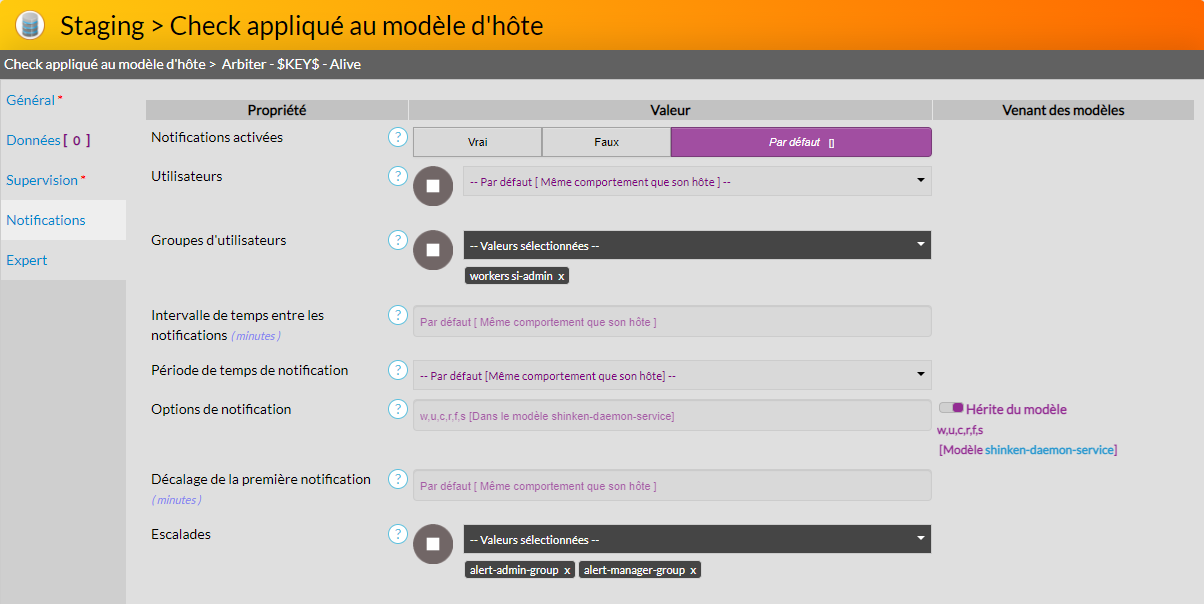Expand the Escalades selected values dropdown
Viewport: 1204px width, 604px height.
[x=696, y=539]
